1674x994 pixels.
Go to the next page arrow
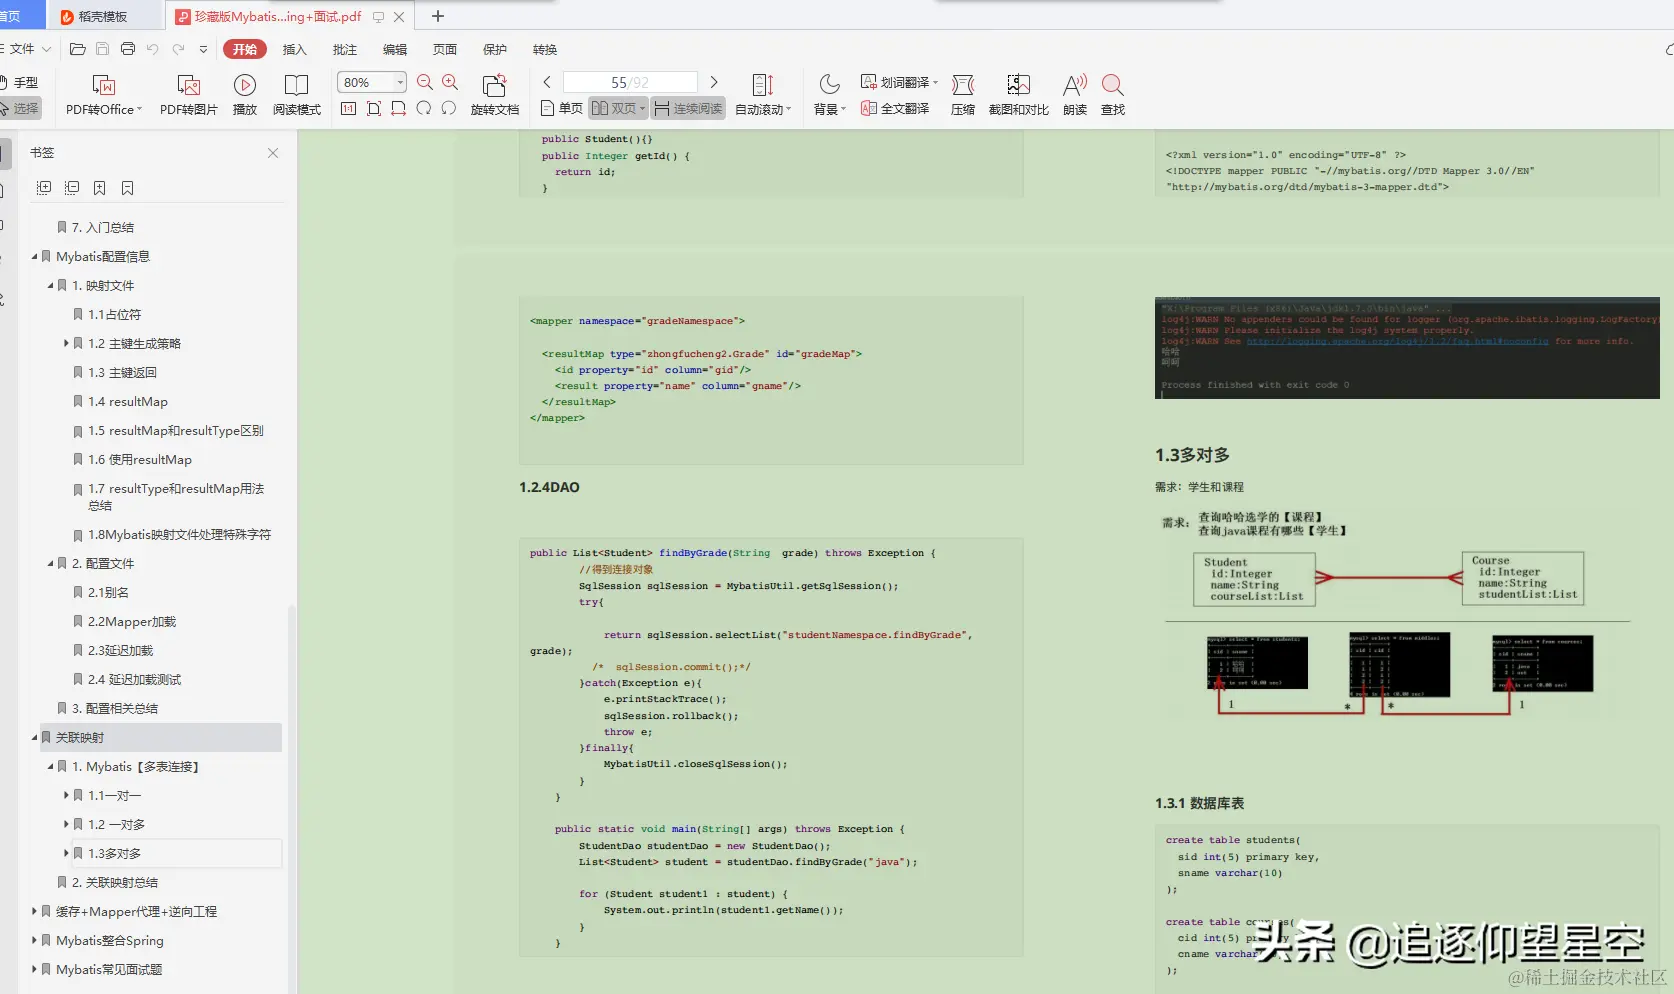pos(714,82)
